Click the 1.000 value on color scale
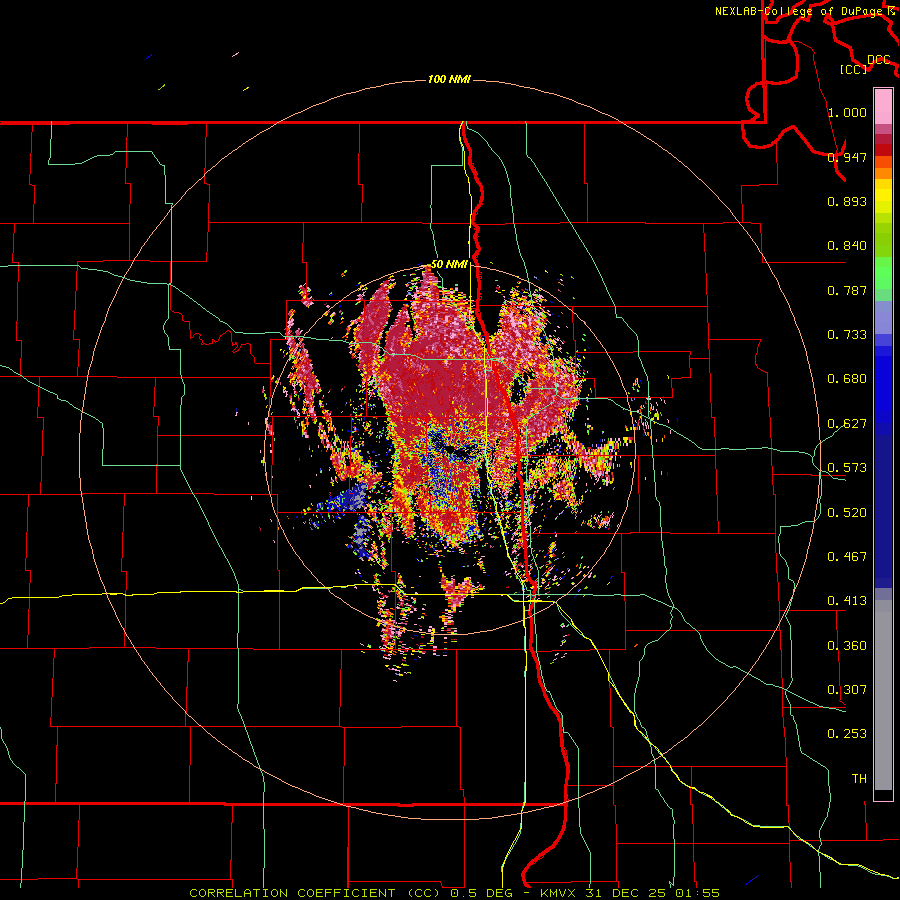 (x=847, y=112)
